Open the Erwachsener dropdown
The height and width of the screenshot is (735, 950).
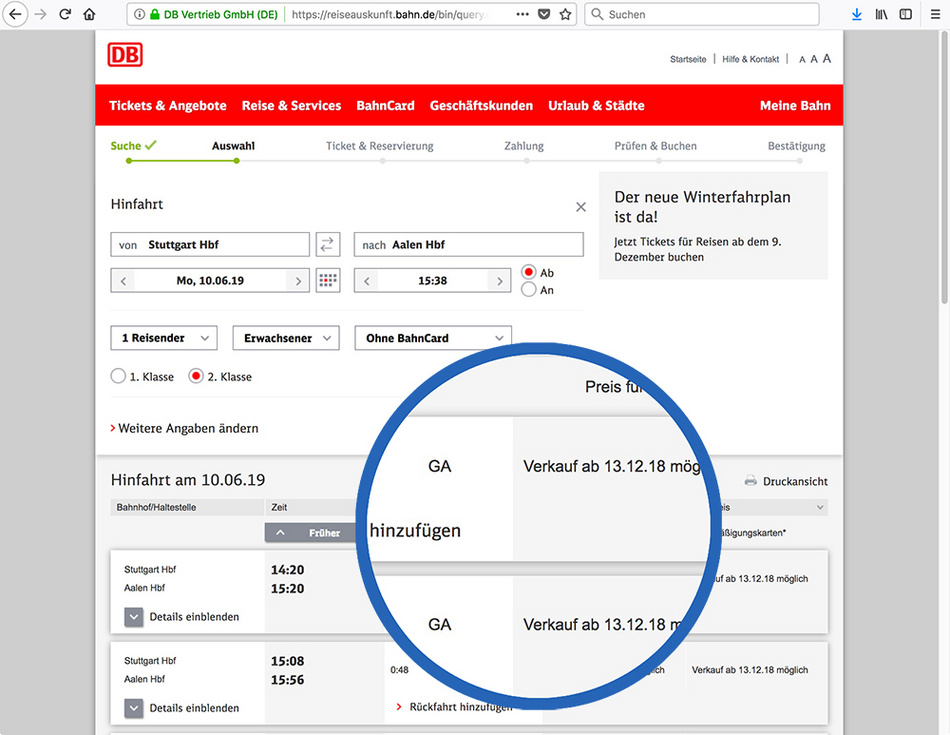click(286, 338)
